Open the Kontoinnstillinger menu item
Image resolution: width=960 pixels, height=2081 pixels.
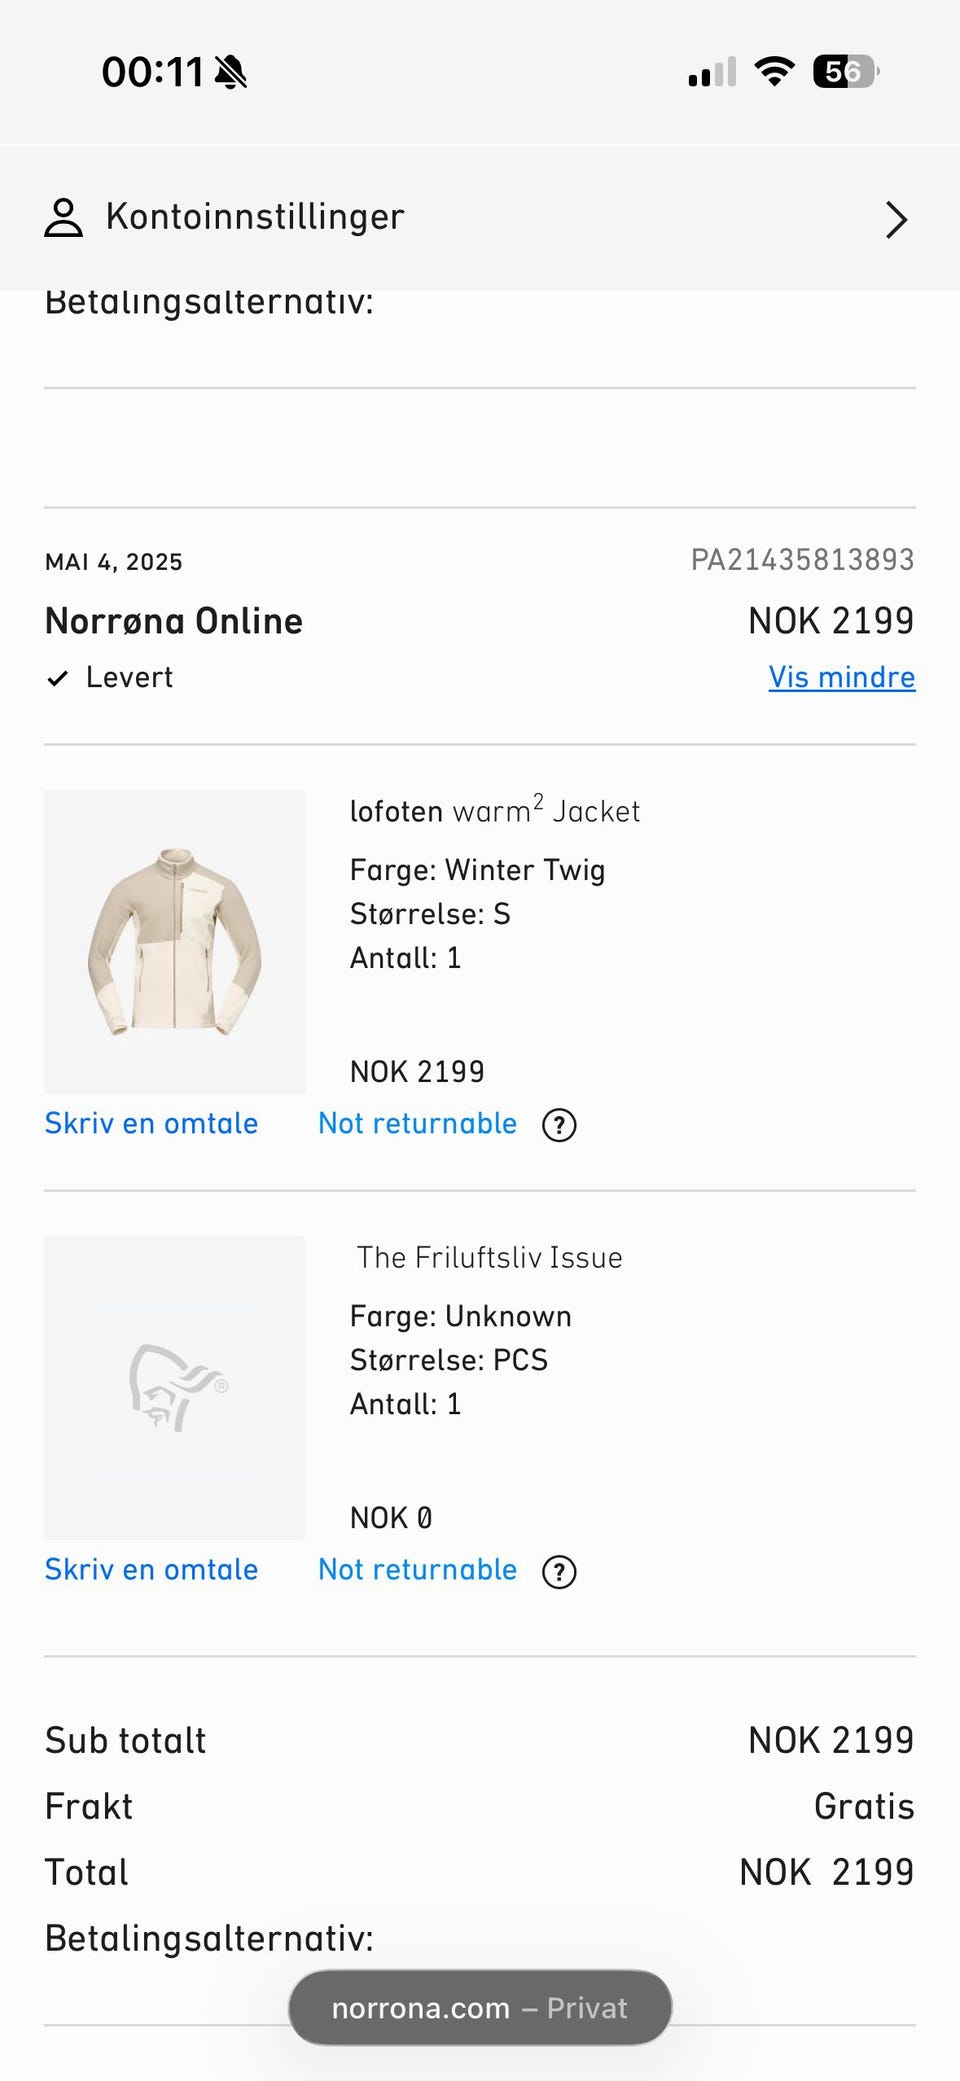point(255,217)
